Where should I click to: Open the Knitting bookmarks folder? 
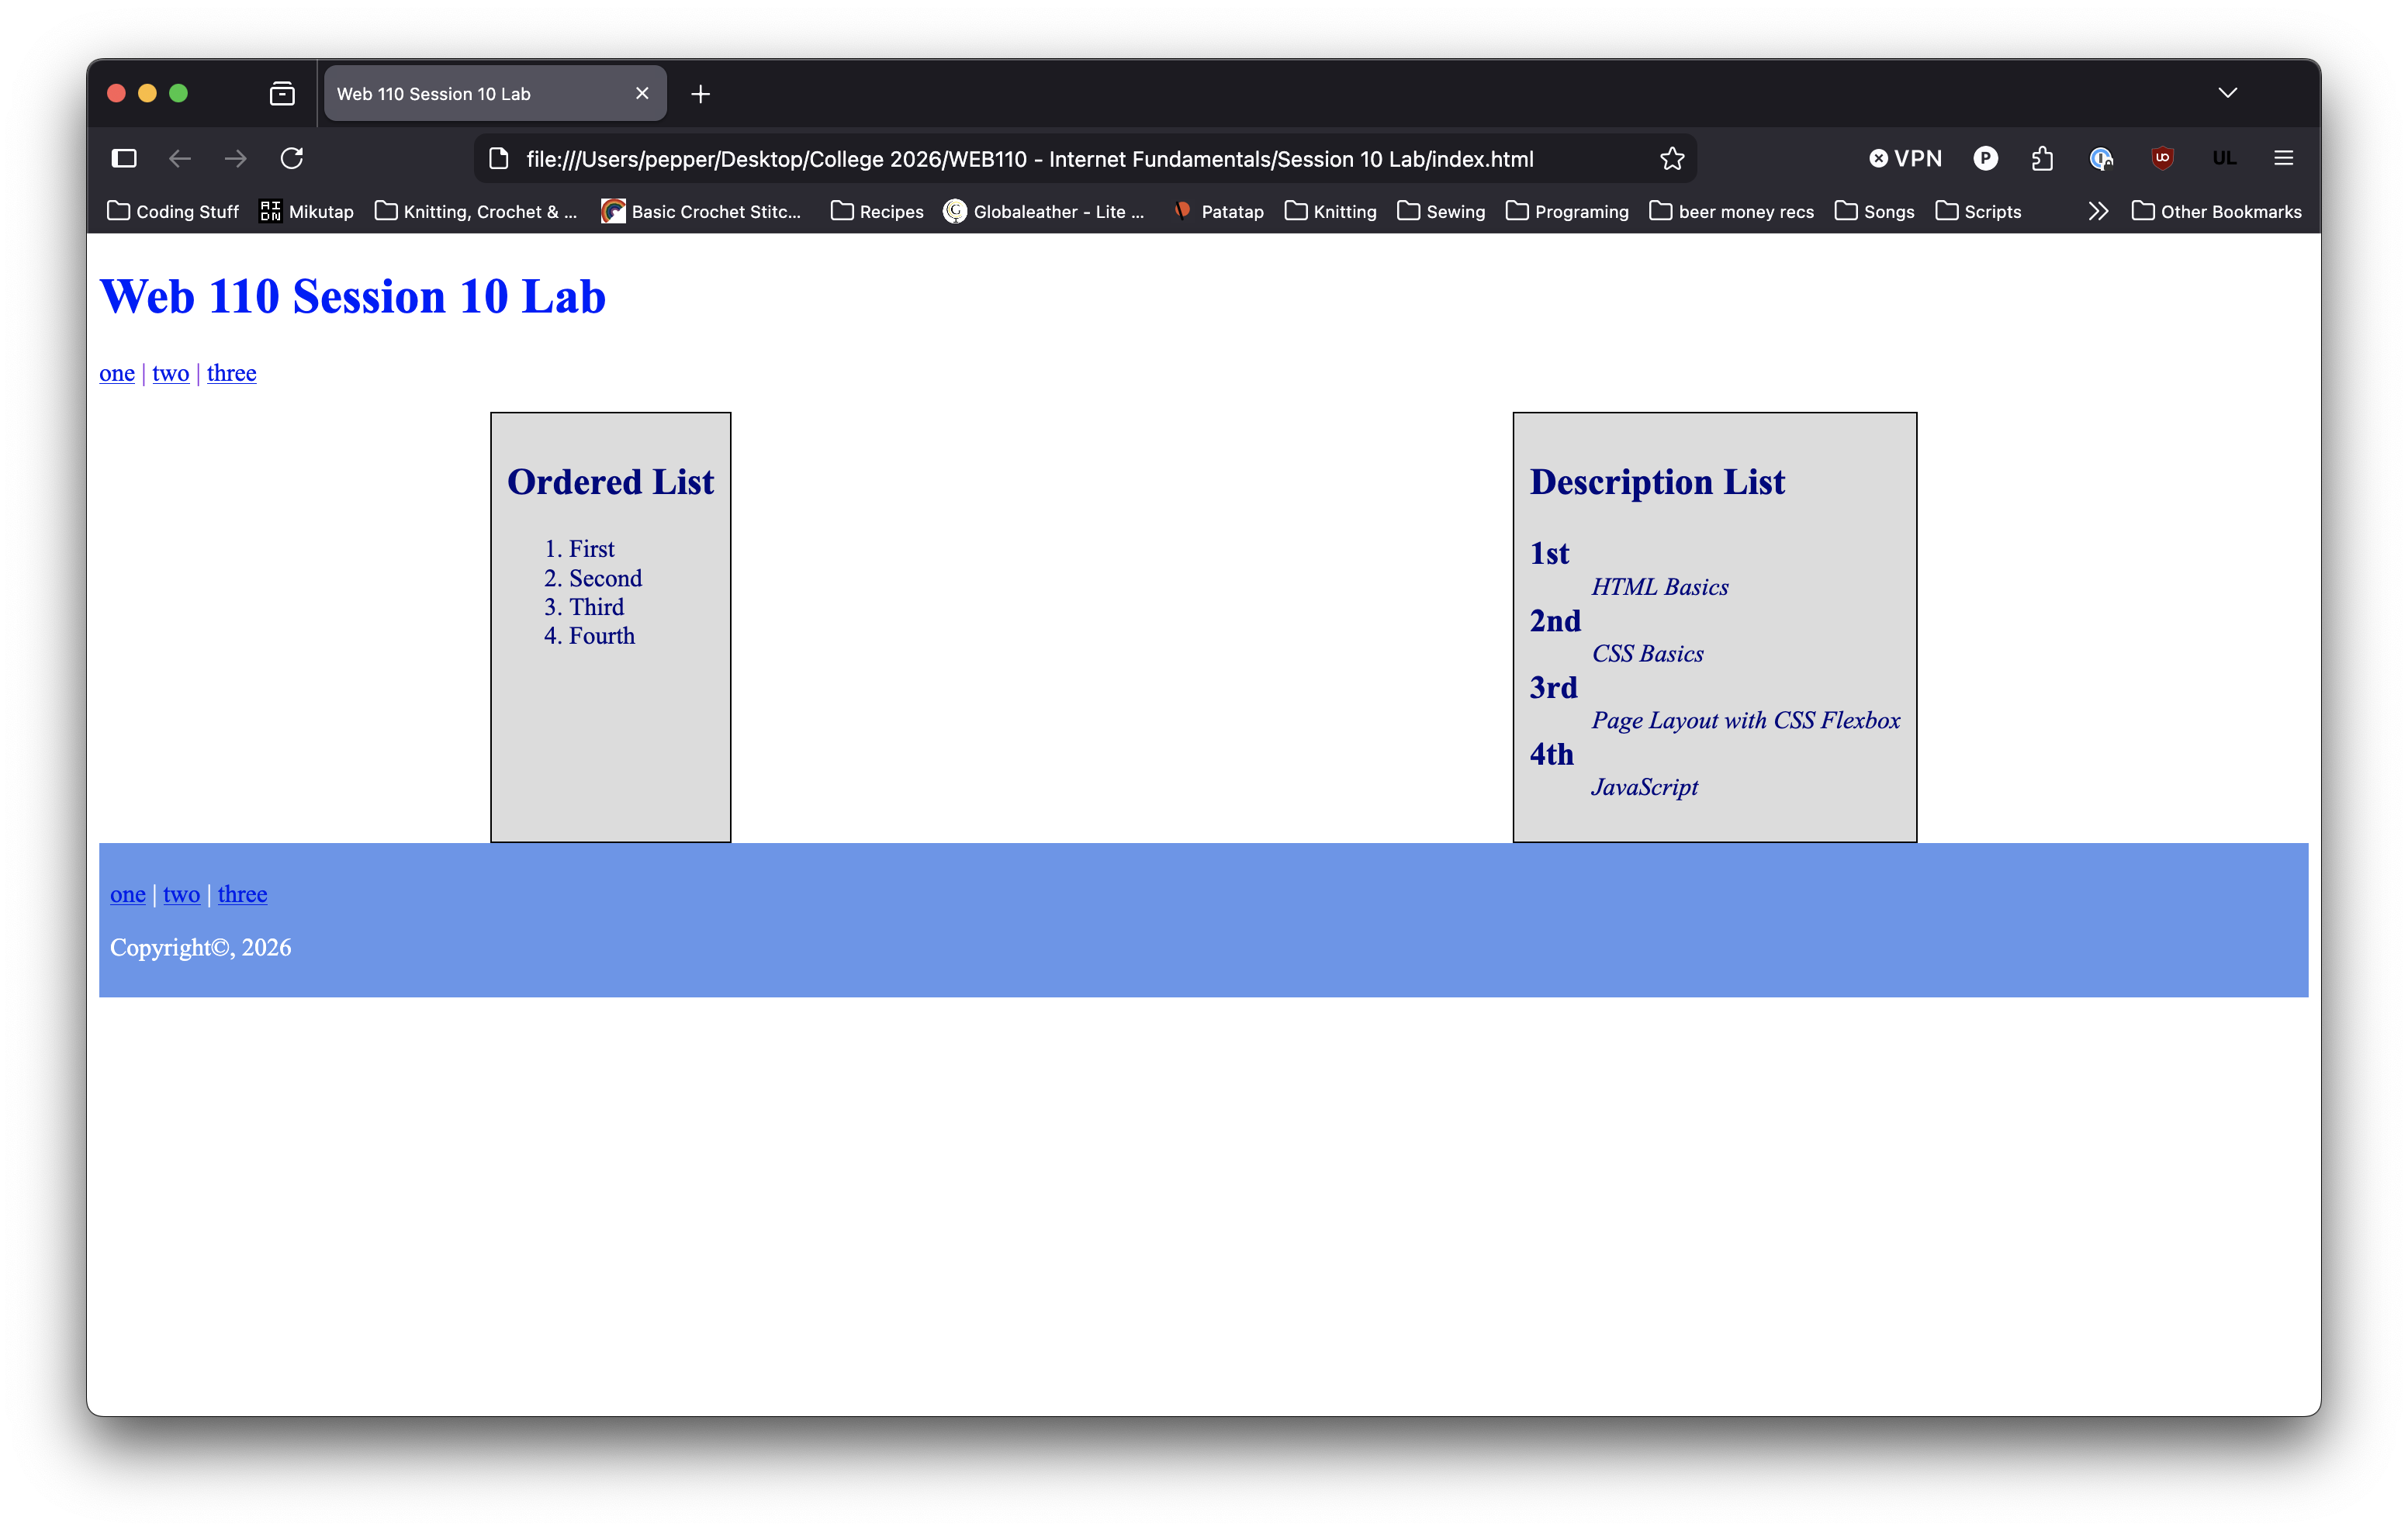tap(1330, 211)
